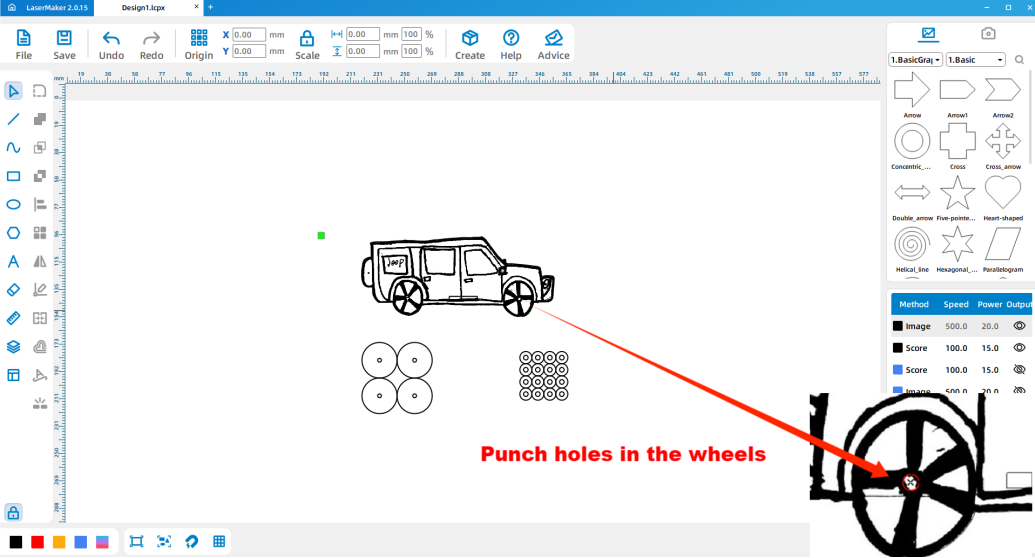
Task: Click the fit-to-frame icon in bottom bar
Action: pyautogui.click(x=137, y=541)
